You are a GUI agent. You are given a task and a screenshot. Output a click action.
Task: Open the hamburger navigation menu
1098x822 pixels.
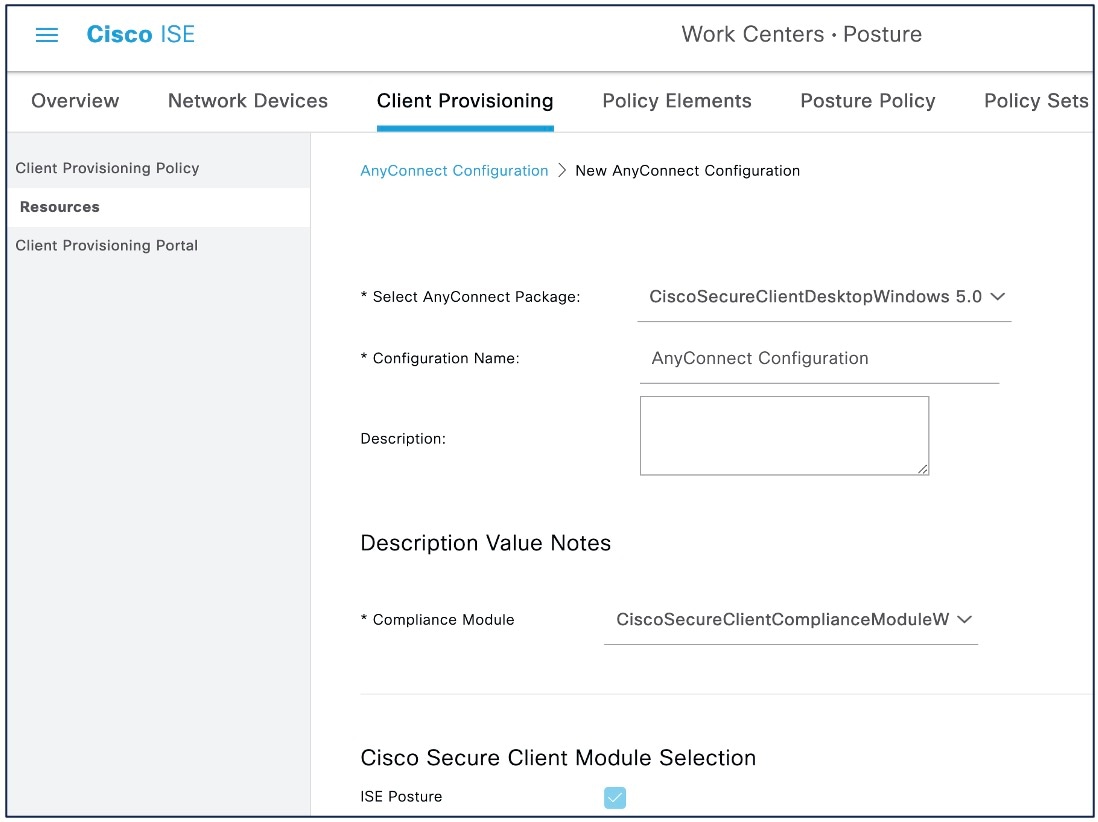coord(47,34)
